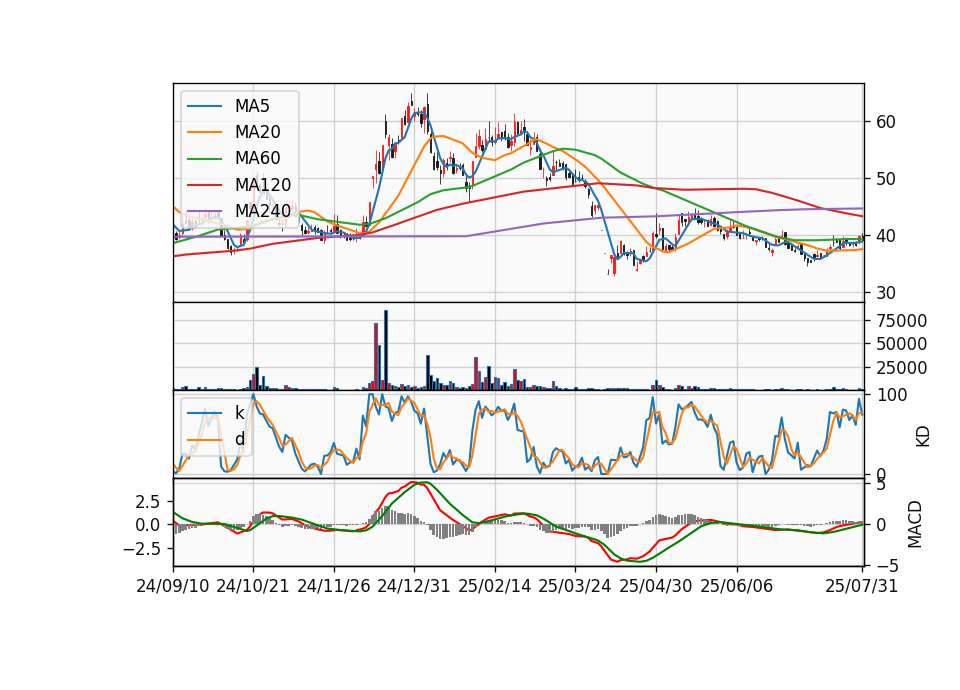Click the orange MA20 legend line
Screen dimensions: 960x690
coord(204,132)
